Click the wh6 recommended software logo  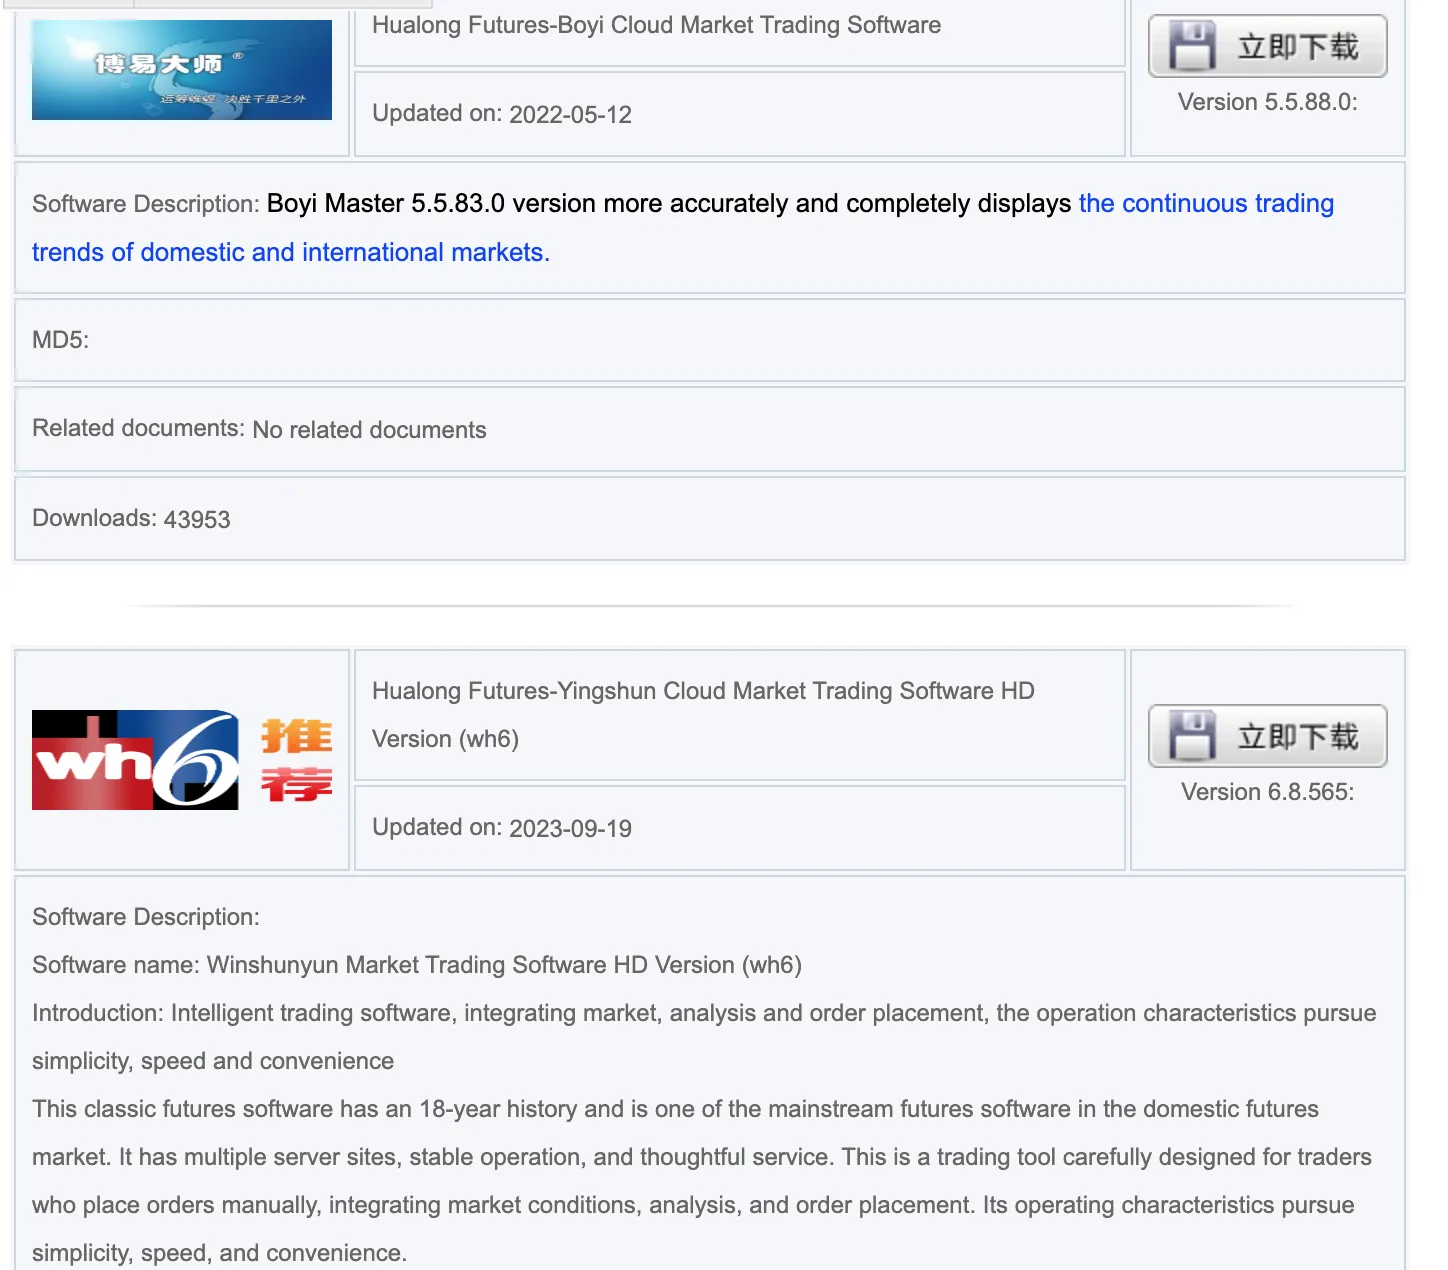[182, 760]
